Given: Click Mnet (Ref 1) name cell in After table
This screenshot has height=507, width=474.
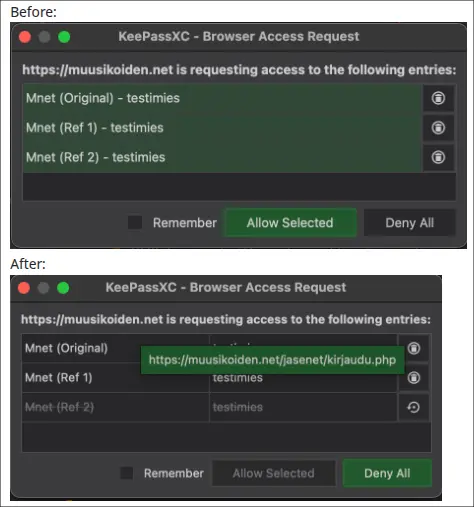Looking at the screenshot, I should coord(116,378).
